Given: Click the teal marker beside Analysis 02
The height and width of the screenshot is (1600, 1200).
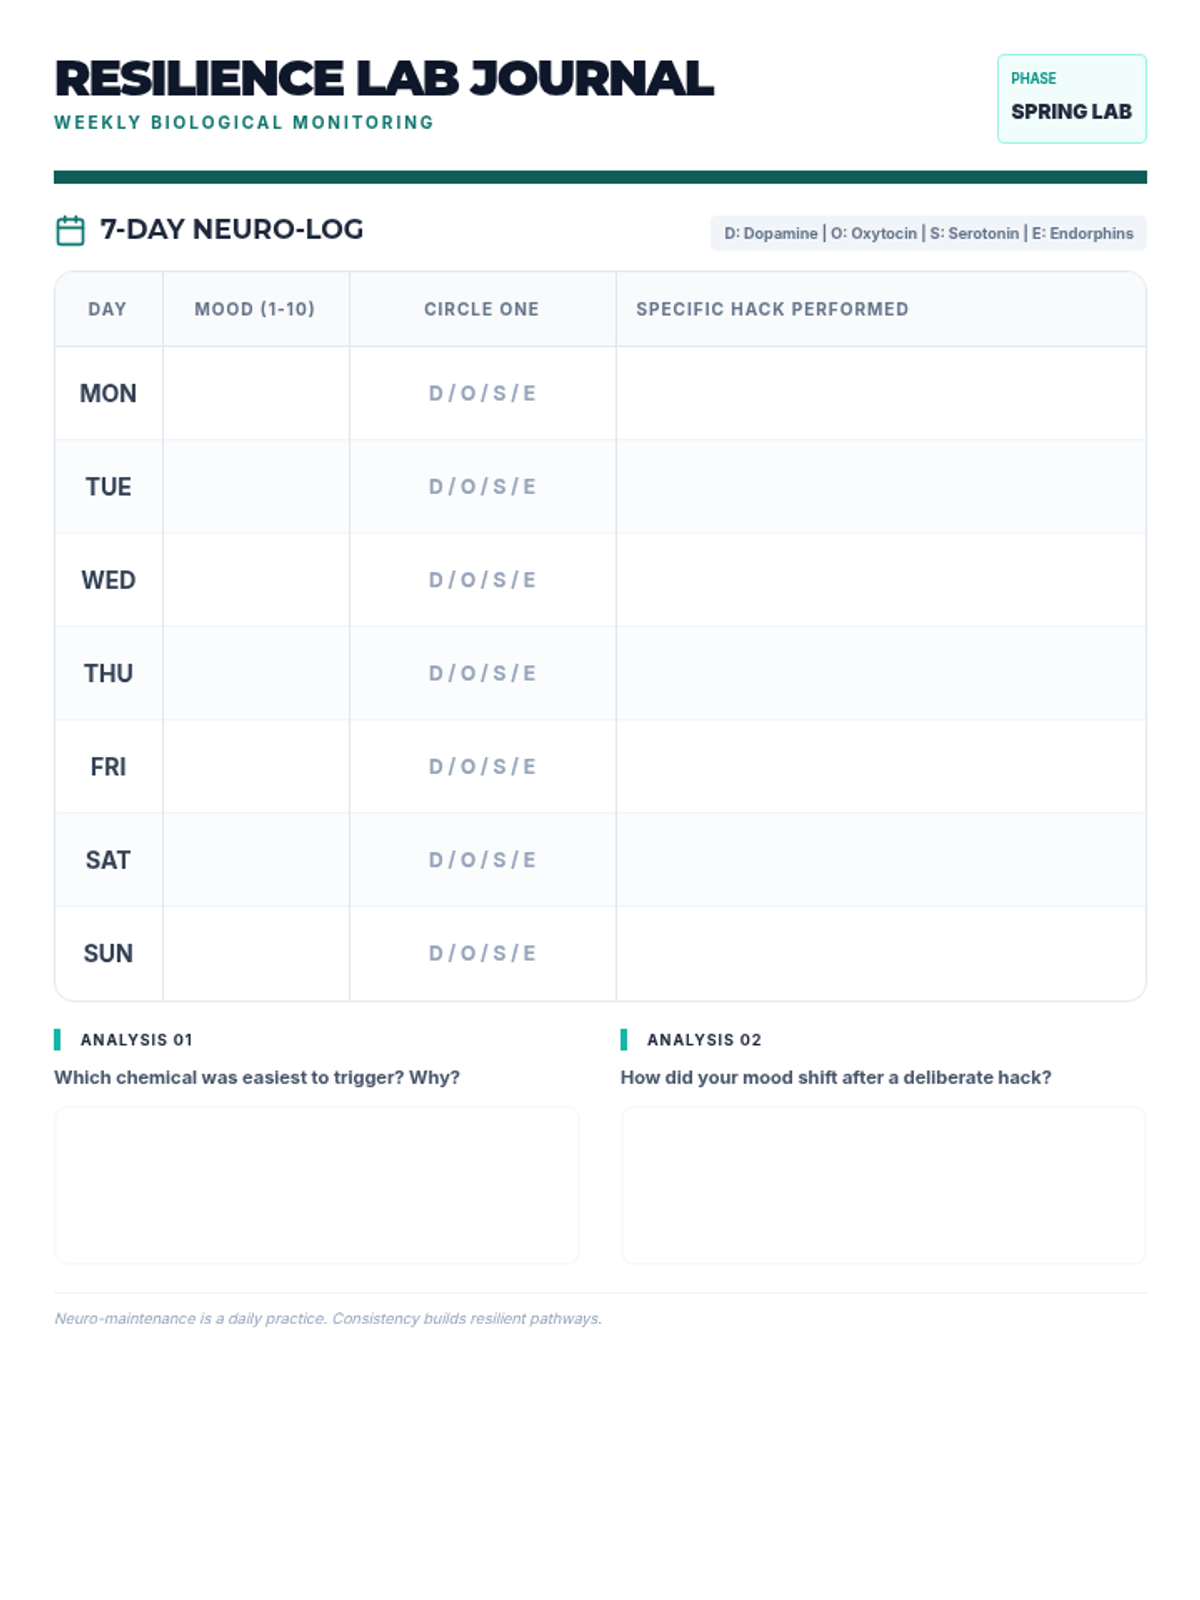Looking at the screenshot, I should coord(624,1040).
